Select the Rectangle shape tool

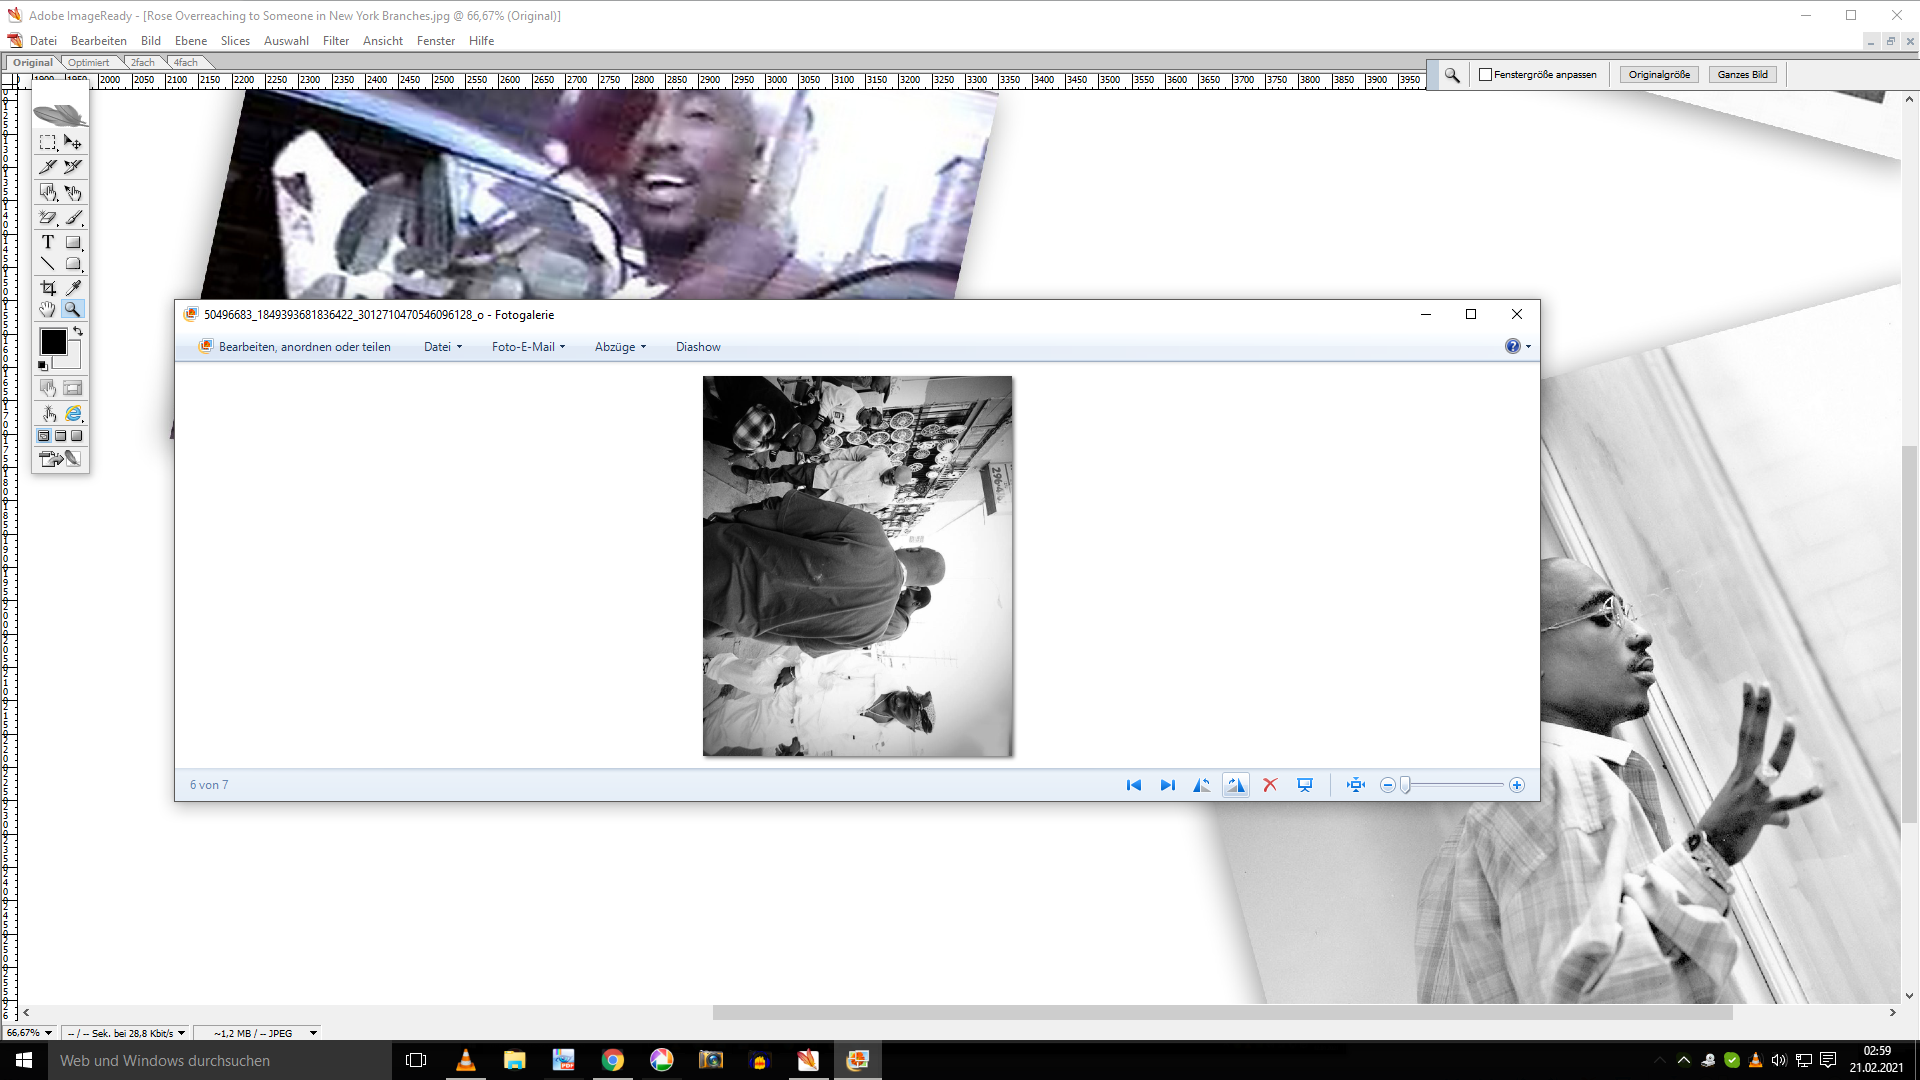coord(73,242)
